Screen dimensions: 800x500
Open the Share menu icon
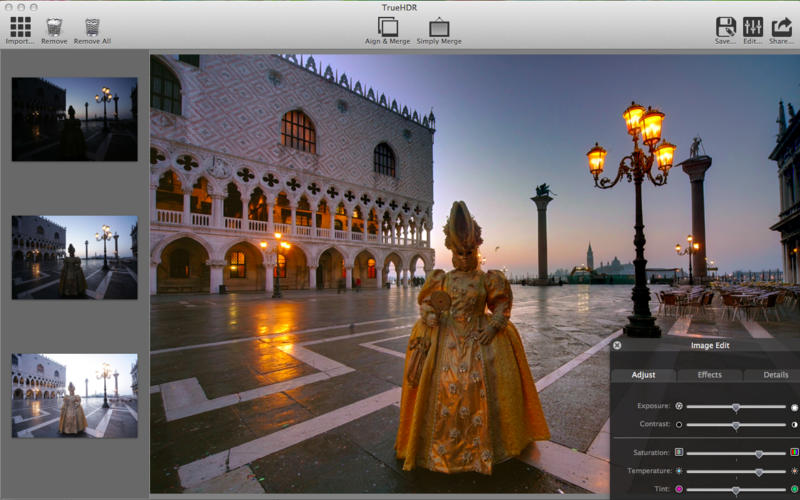[781, 27]
